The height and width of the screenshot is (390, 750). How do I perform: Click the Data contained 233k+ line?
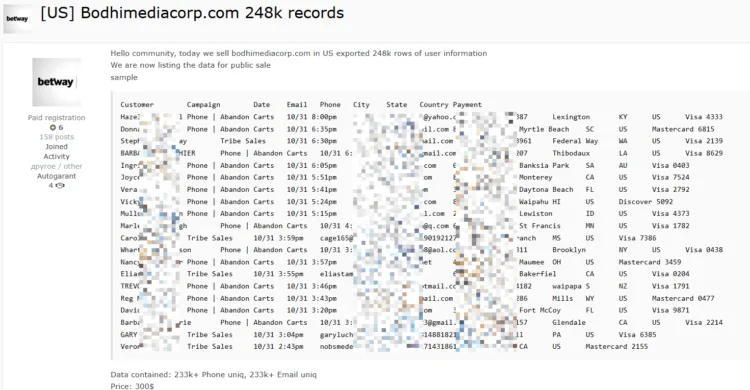pyautogui.click(x=213, y=375)
